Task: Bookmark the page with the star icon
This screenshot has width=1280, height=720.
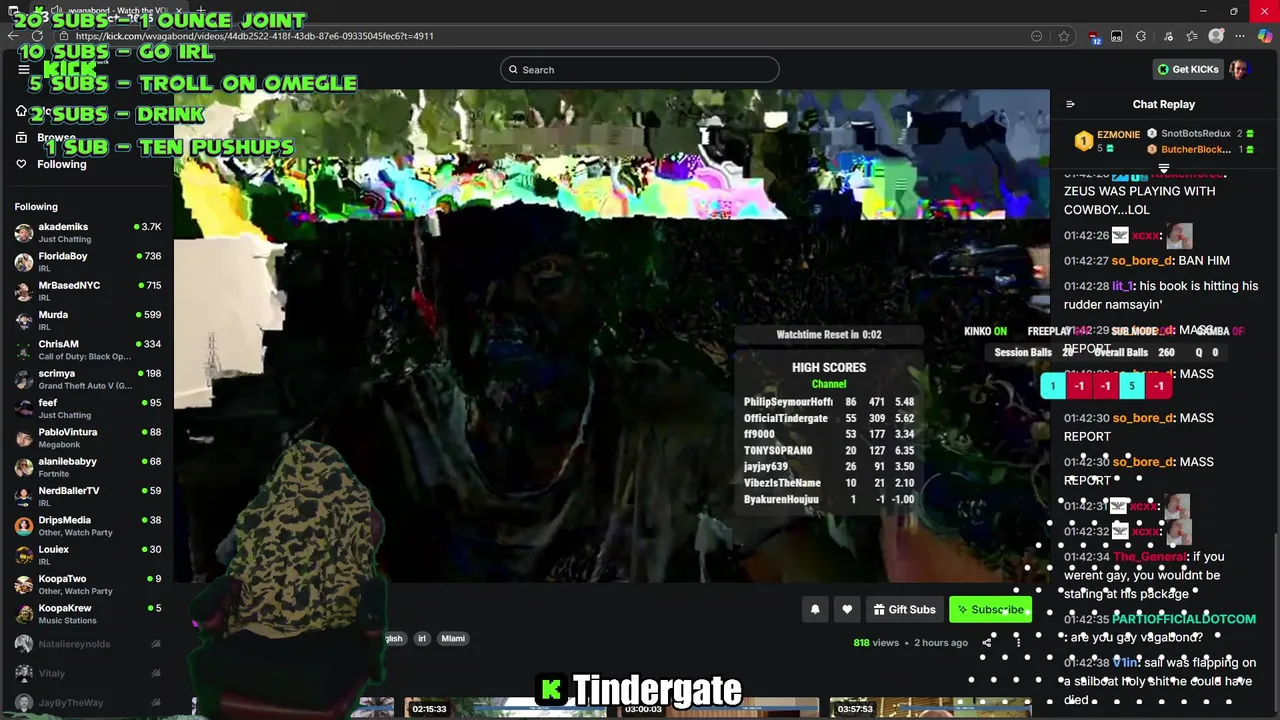Action: pos(1064,36)
